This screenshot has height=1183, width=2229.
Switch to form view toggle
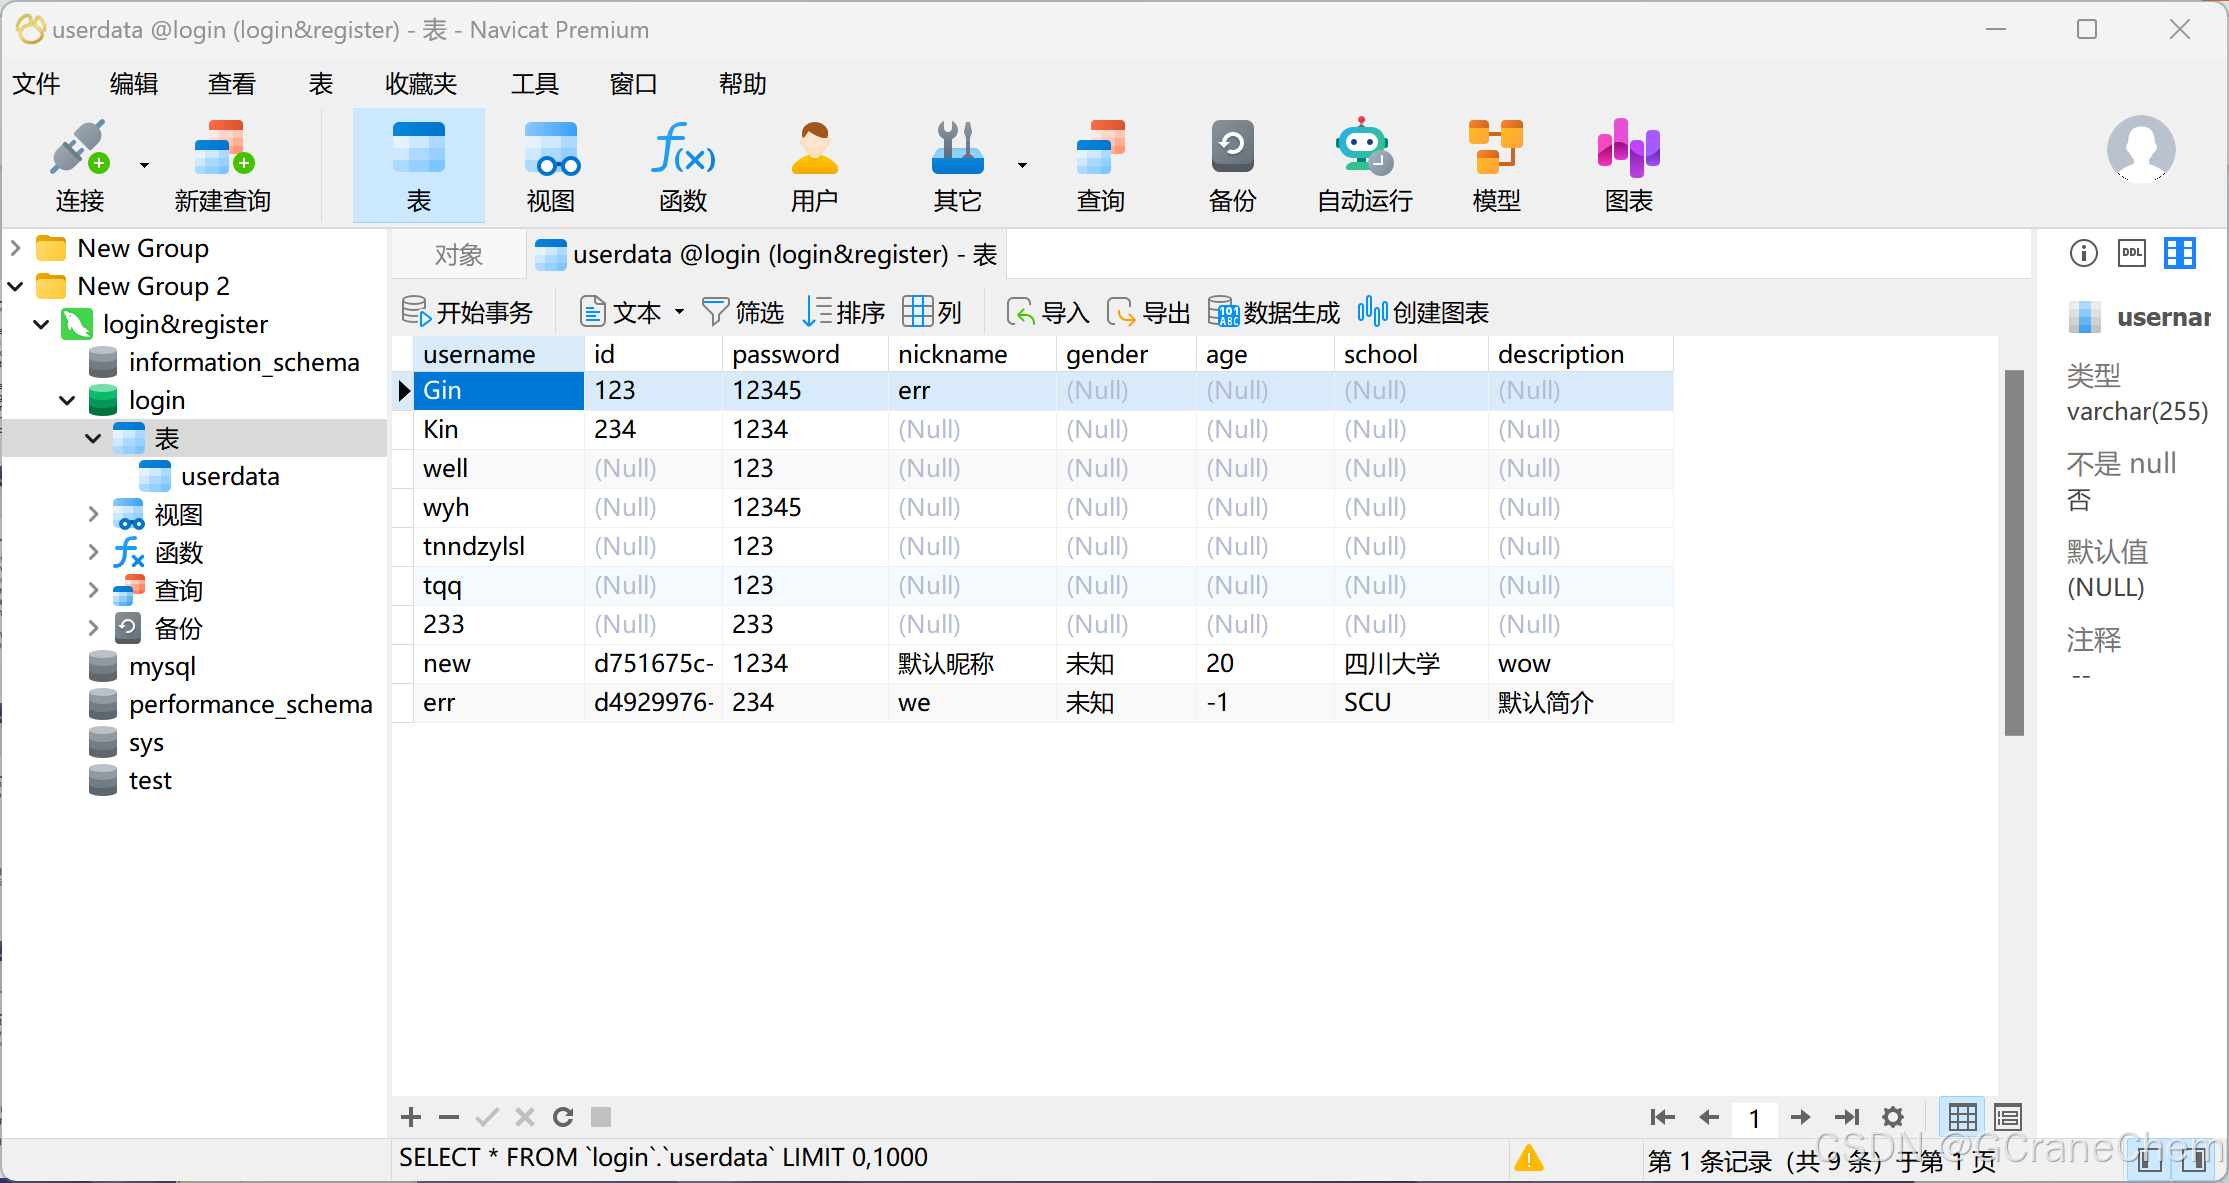[x=2007, y=1117]
